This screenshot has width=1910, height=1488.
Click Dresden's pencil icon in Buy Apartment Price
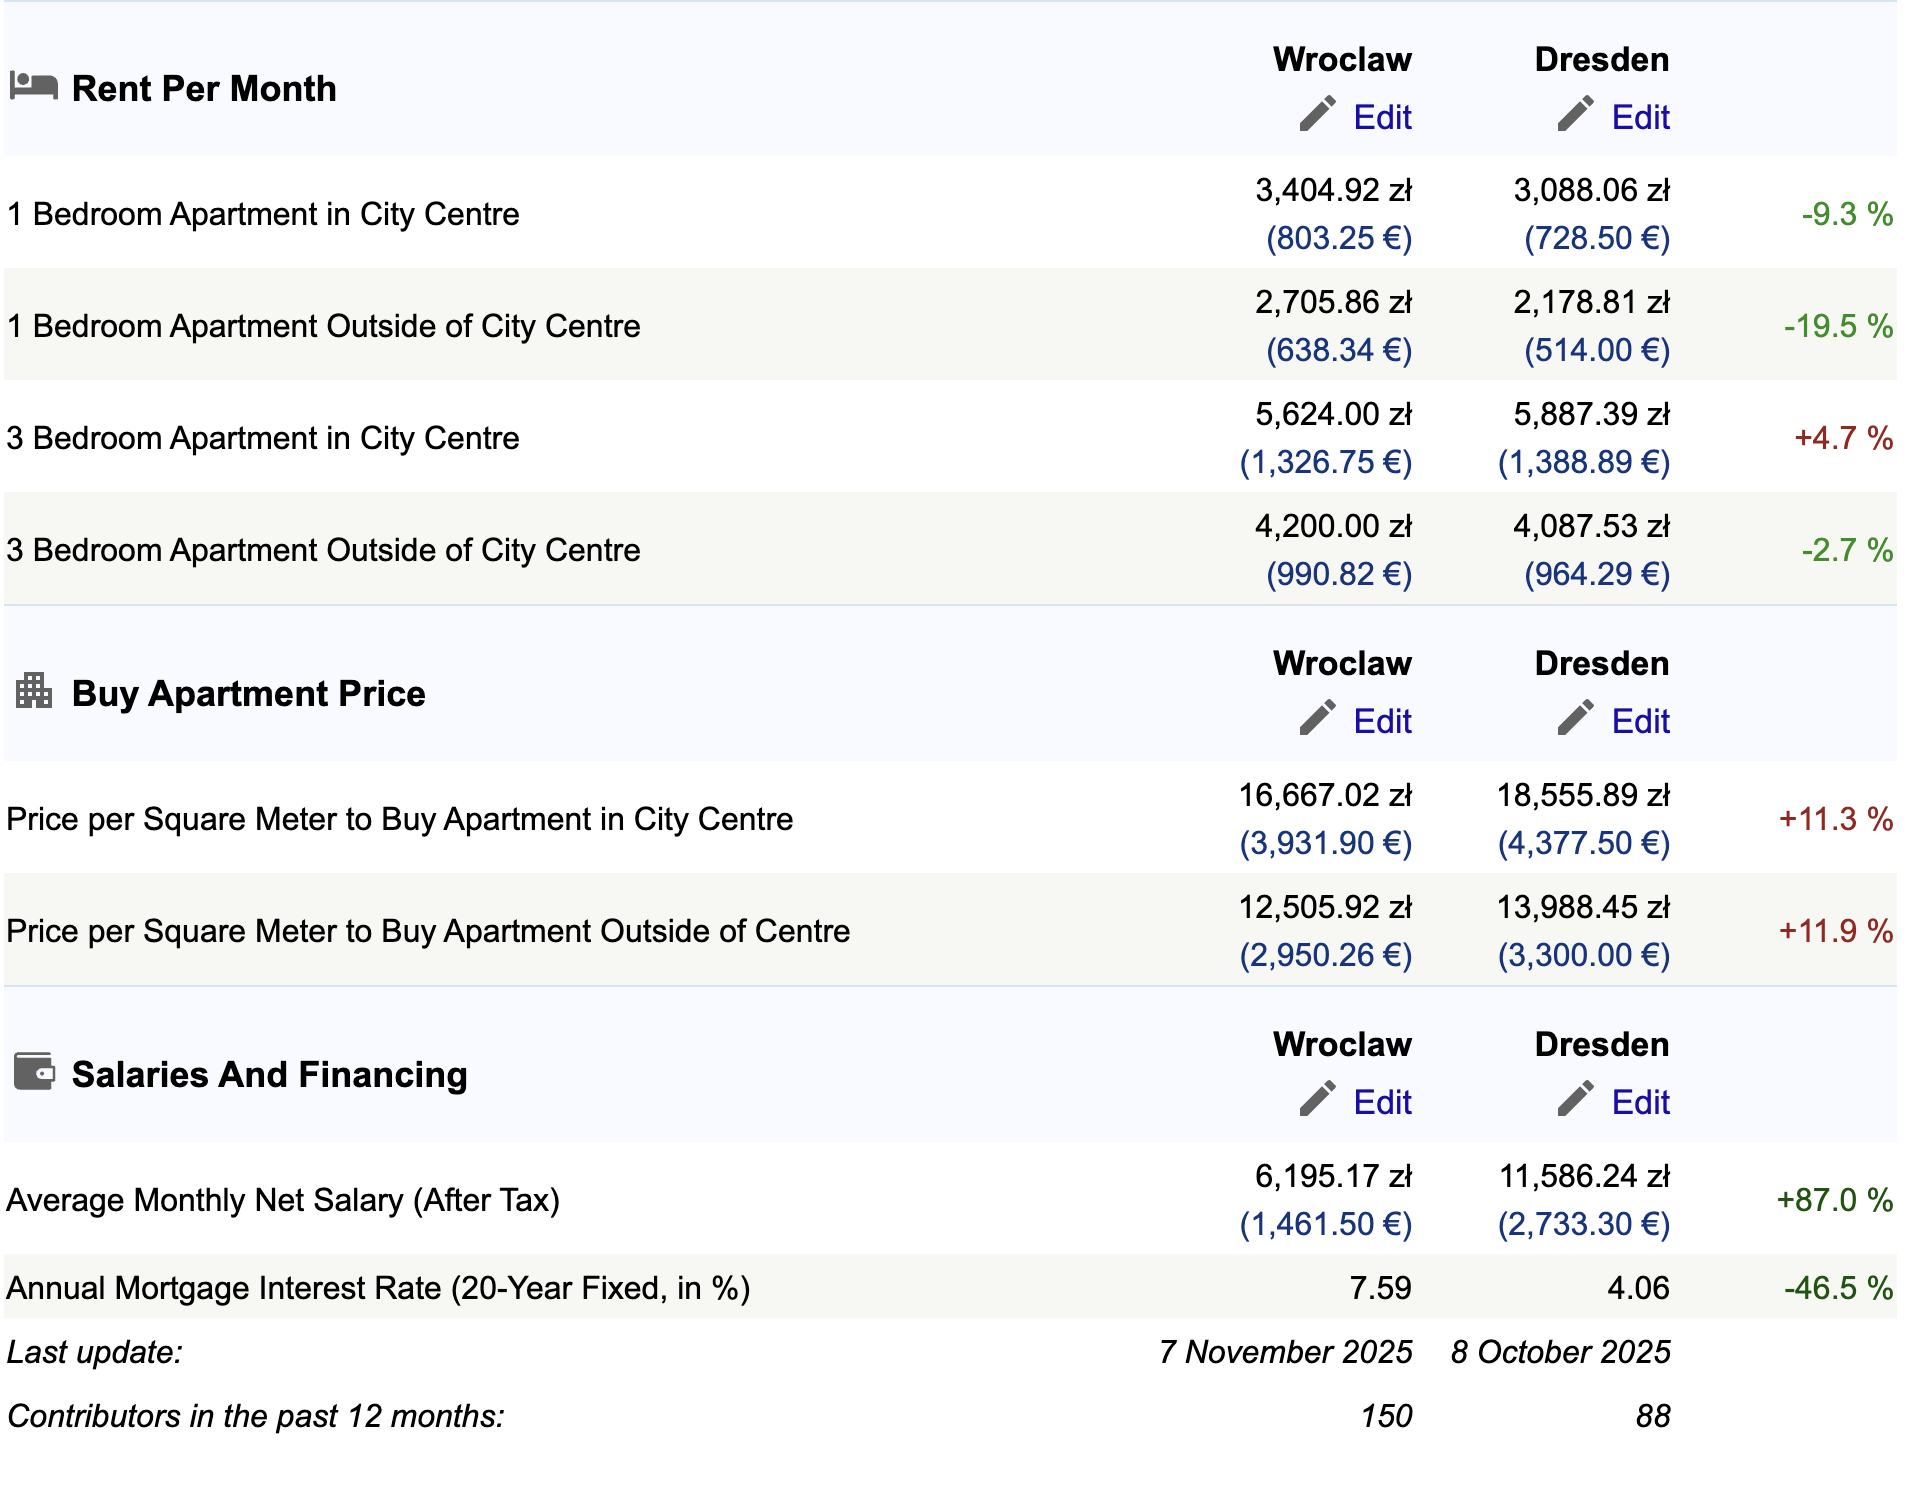pyautogui.click(x=1575, y=718)
